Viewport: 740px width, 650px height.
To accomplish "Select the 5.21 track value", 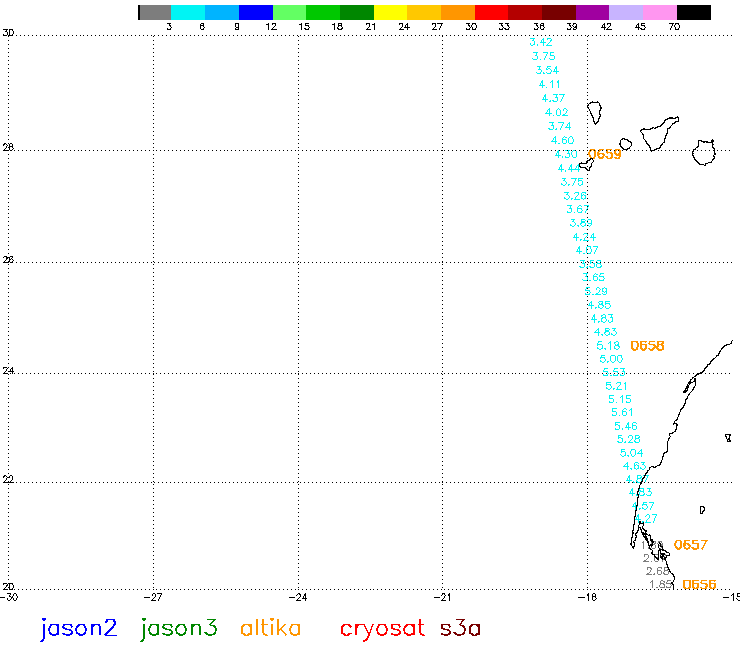I will pos(616,386).
